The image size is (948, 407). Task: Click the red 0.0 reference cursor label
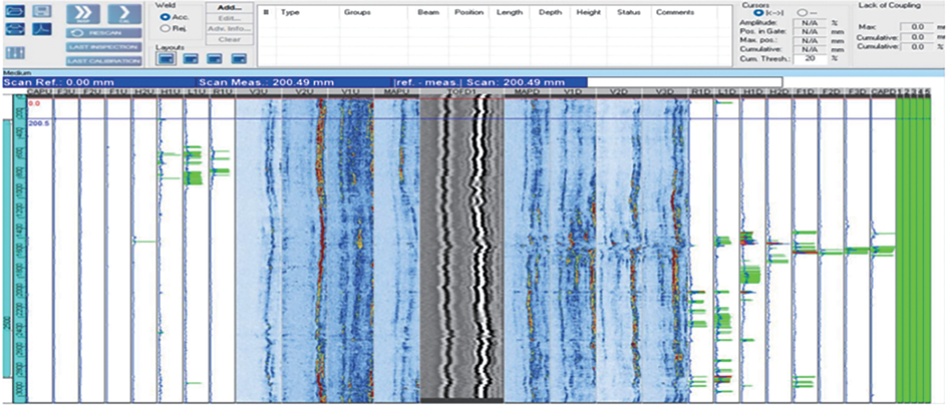[33, 103]
